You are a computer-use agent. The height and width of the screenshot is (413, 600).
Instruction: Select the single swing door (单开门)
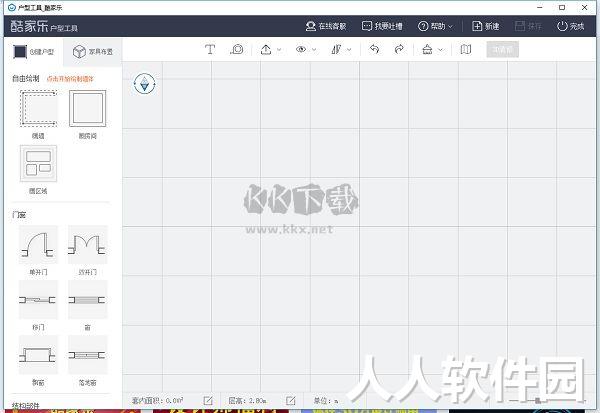(38, 245)
